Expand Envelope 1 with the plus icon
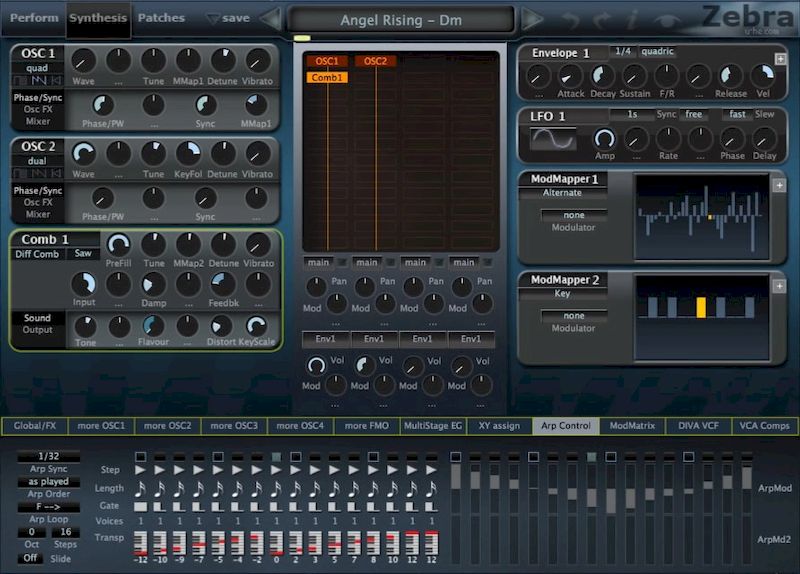This screenshot has height=574, width=800. click(x=781, y=59)
